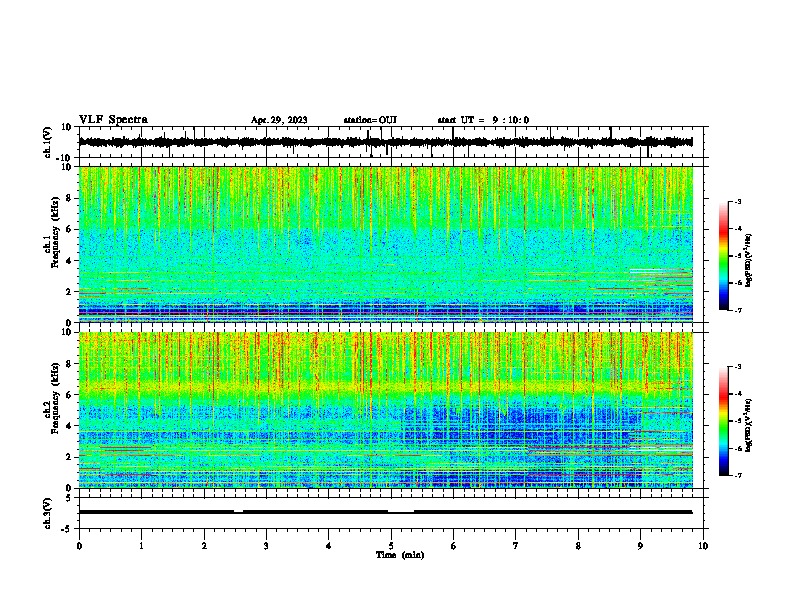Image resolution: width=792 pixels, height=612 pixels.
Task: Click inside the ch.2 spectrogram plot
Action: pyautogui.click(x=386, y=410)
